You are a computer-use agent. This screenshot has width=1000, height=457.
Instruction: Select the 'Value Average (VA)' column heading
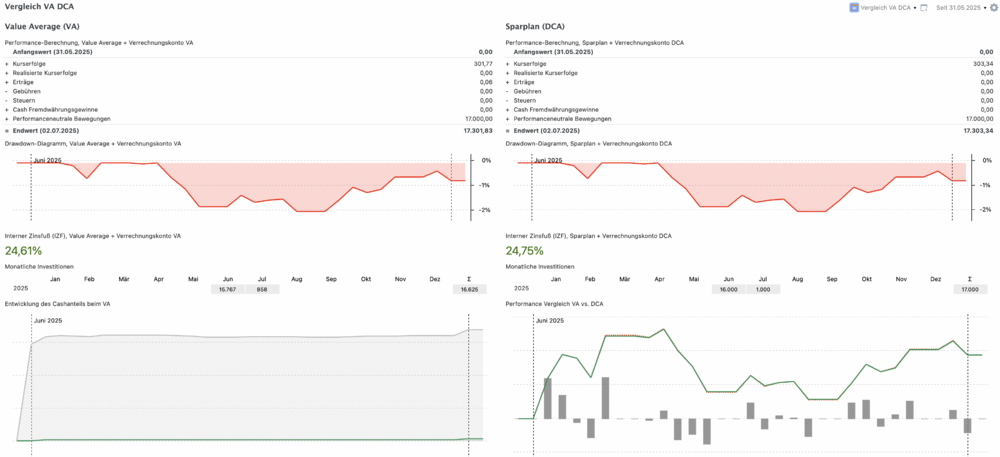click(36, 24)
